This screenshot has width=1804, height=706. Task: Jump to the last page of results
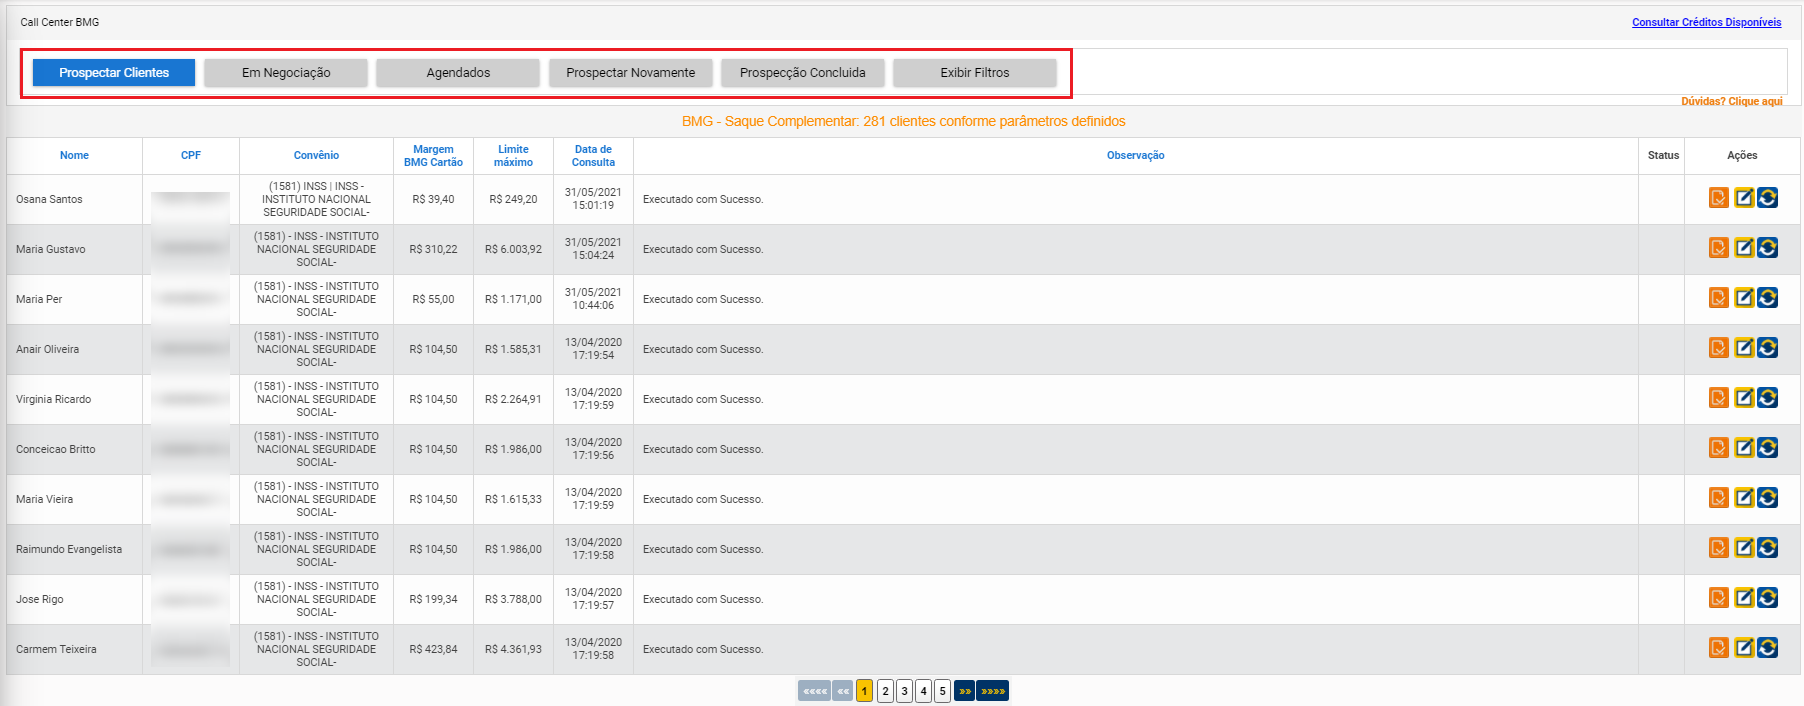tap(992, 691)
